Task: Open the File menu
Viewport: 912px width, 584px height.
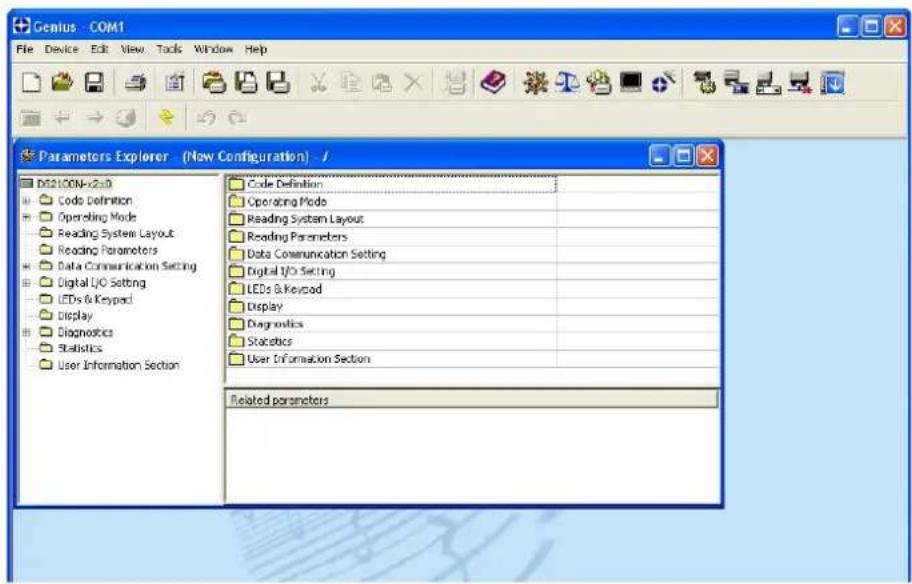Action: coord(25,49)
